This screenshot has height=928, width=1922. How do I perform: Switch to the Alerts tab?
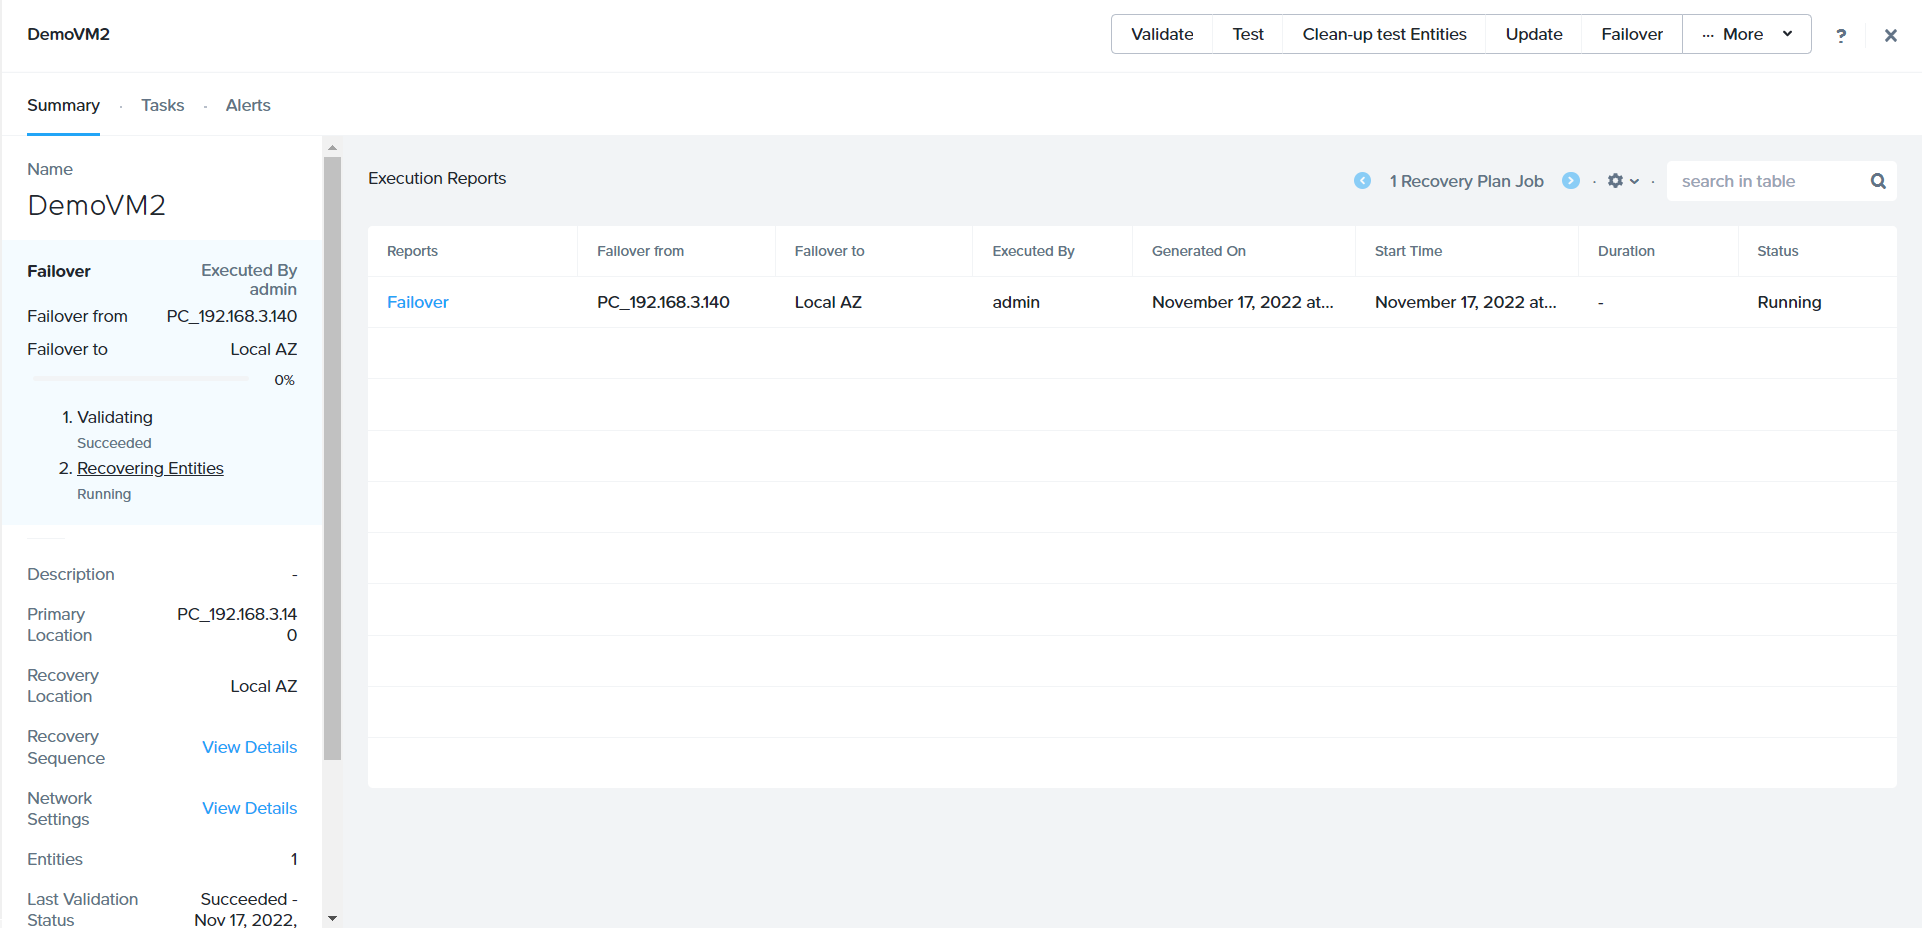point(248,105)
